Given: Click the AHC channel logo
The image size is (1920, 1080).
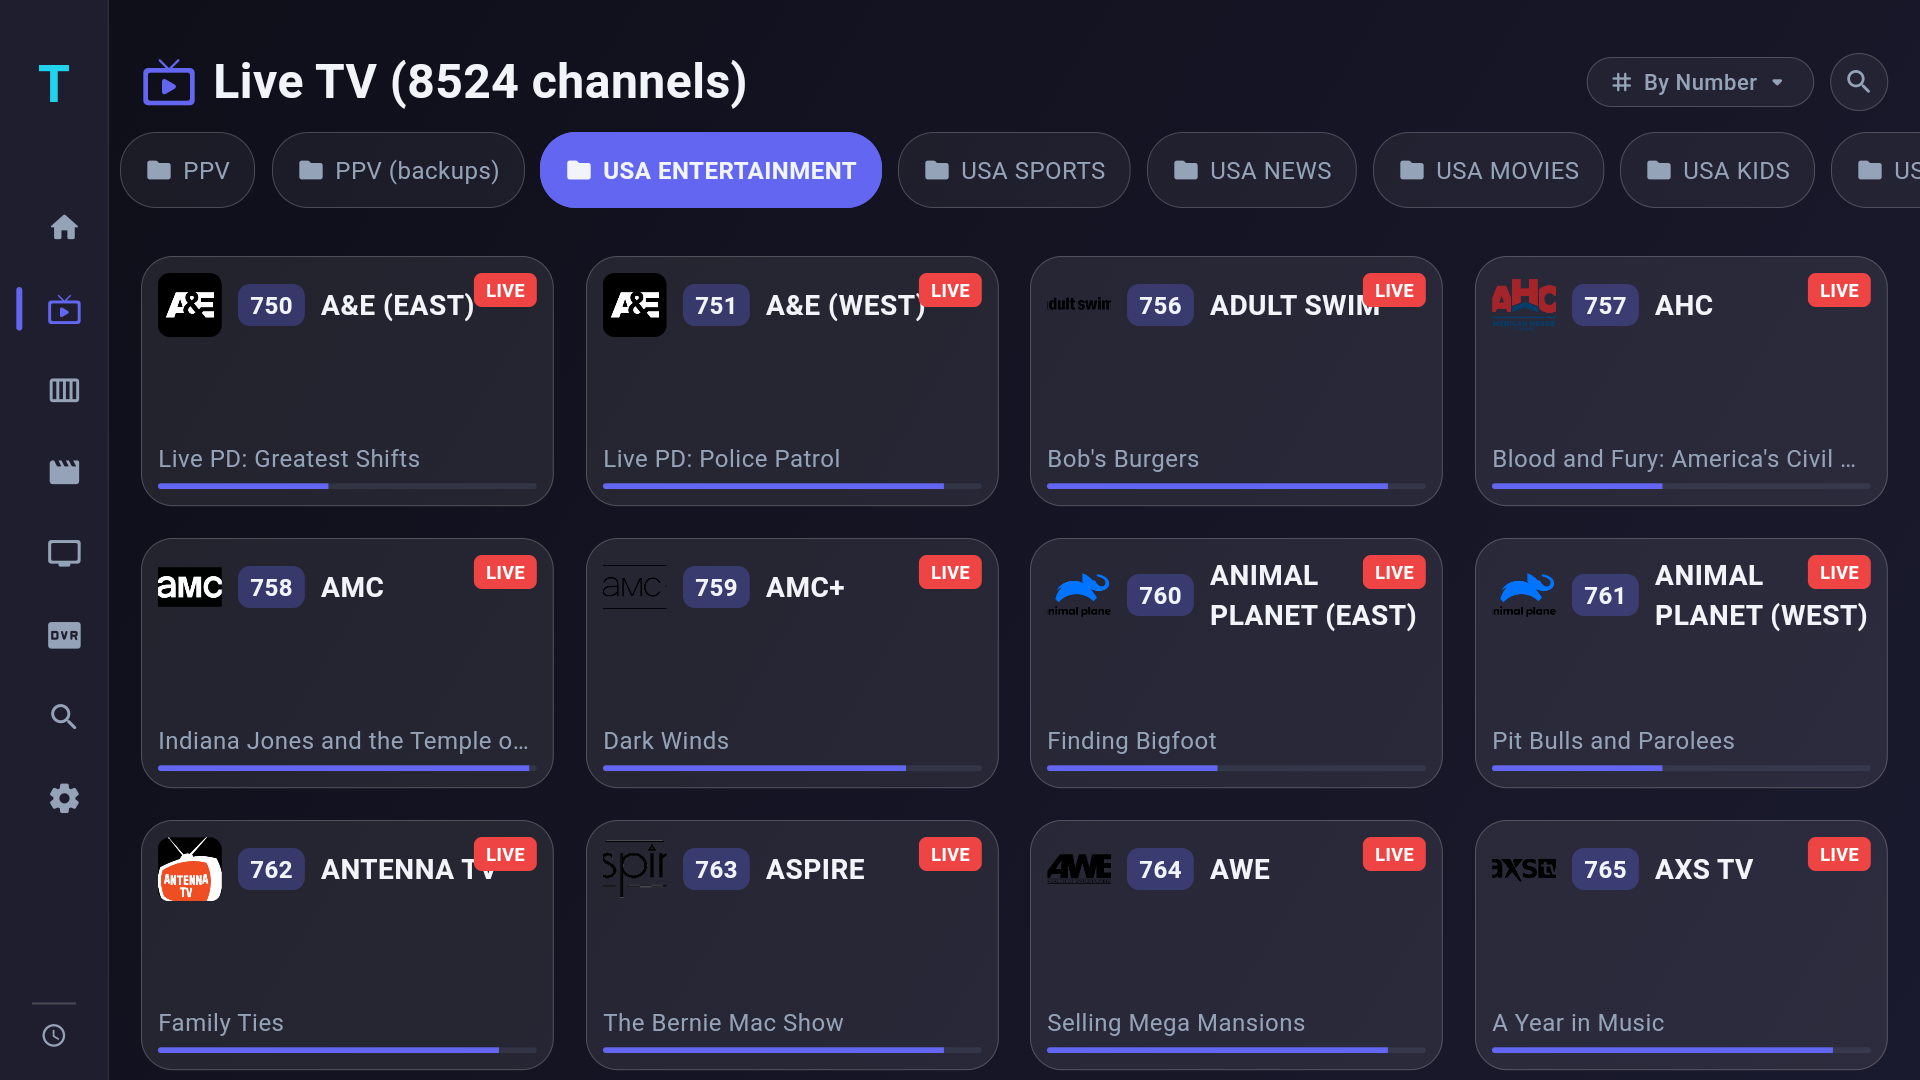Looking at the screenshot, I should pyautogui.click(x=1524, y=305).
